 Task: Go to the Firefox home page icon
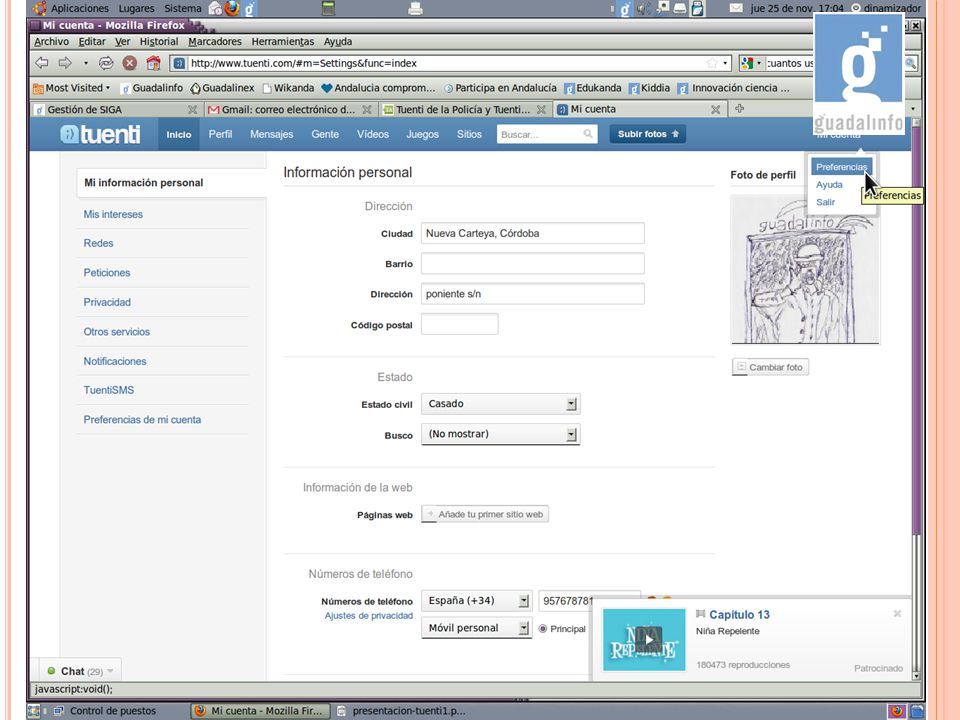coord(153,62)
